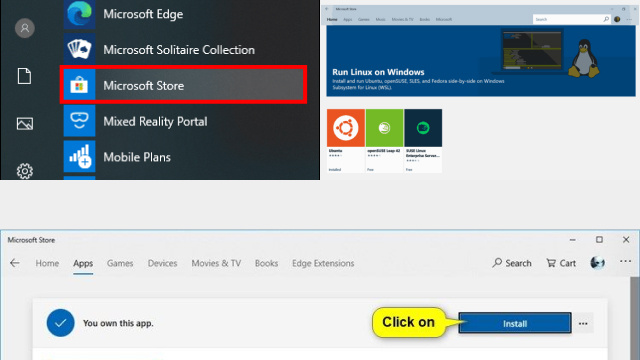This screenshot has width=640, height=360.
Task: Maximize the Install page Store window
Action: click(599, 240)
